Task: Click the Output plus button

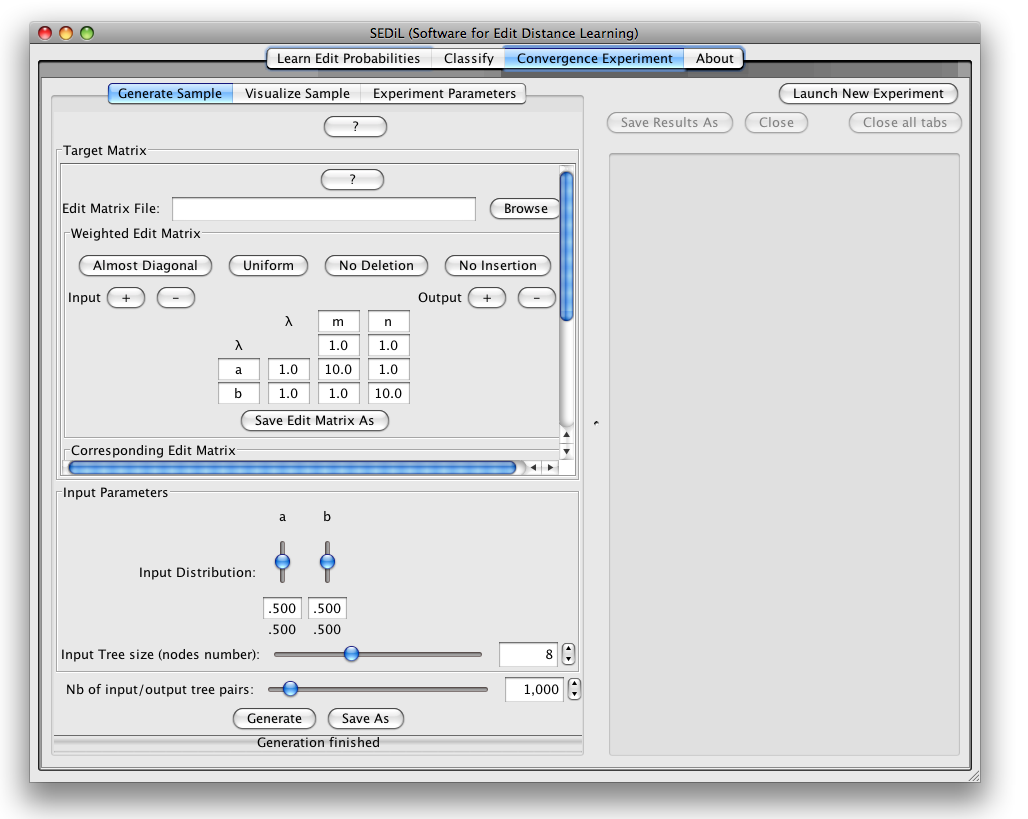Action: [x=487, y=298]
